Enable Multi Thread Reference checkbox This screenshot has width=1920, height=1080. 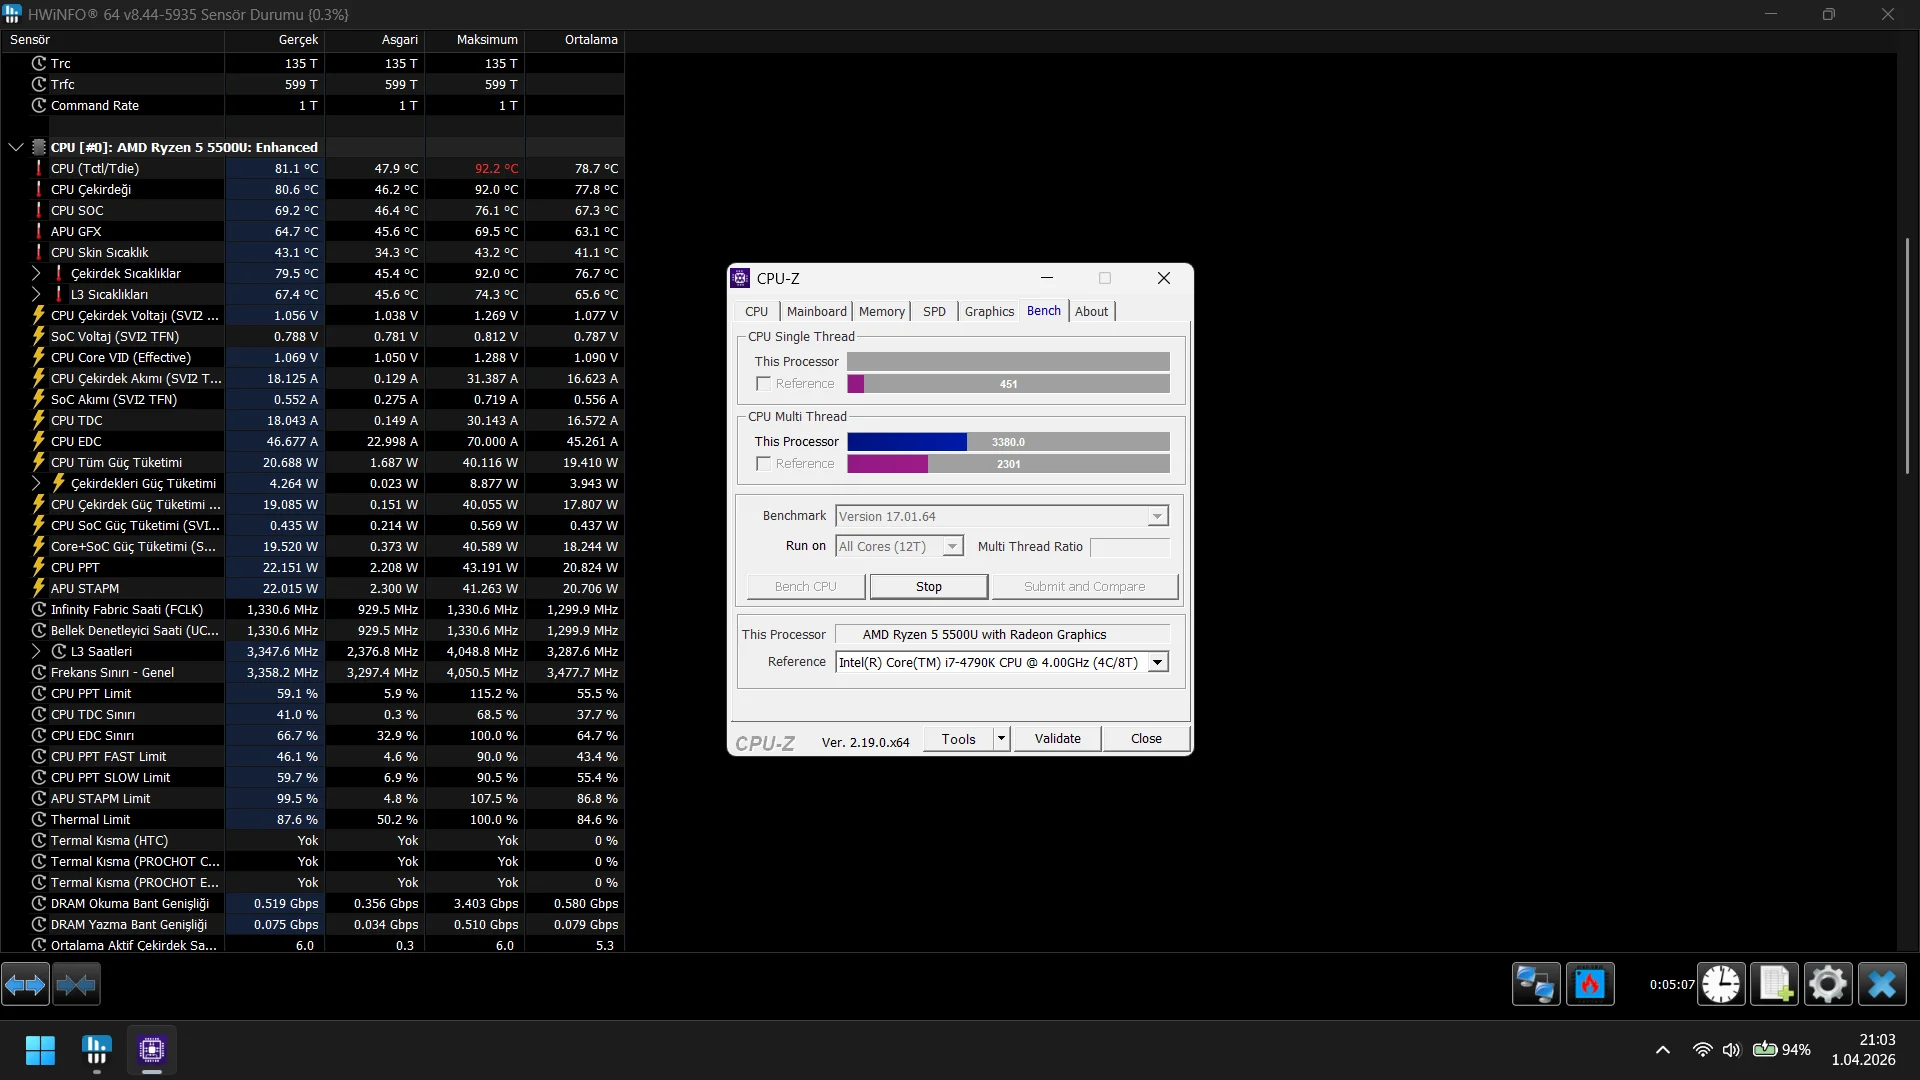click(764, 464)
